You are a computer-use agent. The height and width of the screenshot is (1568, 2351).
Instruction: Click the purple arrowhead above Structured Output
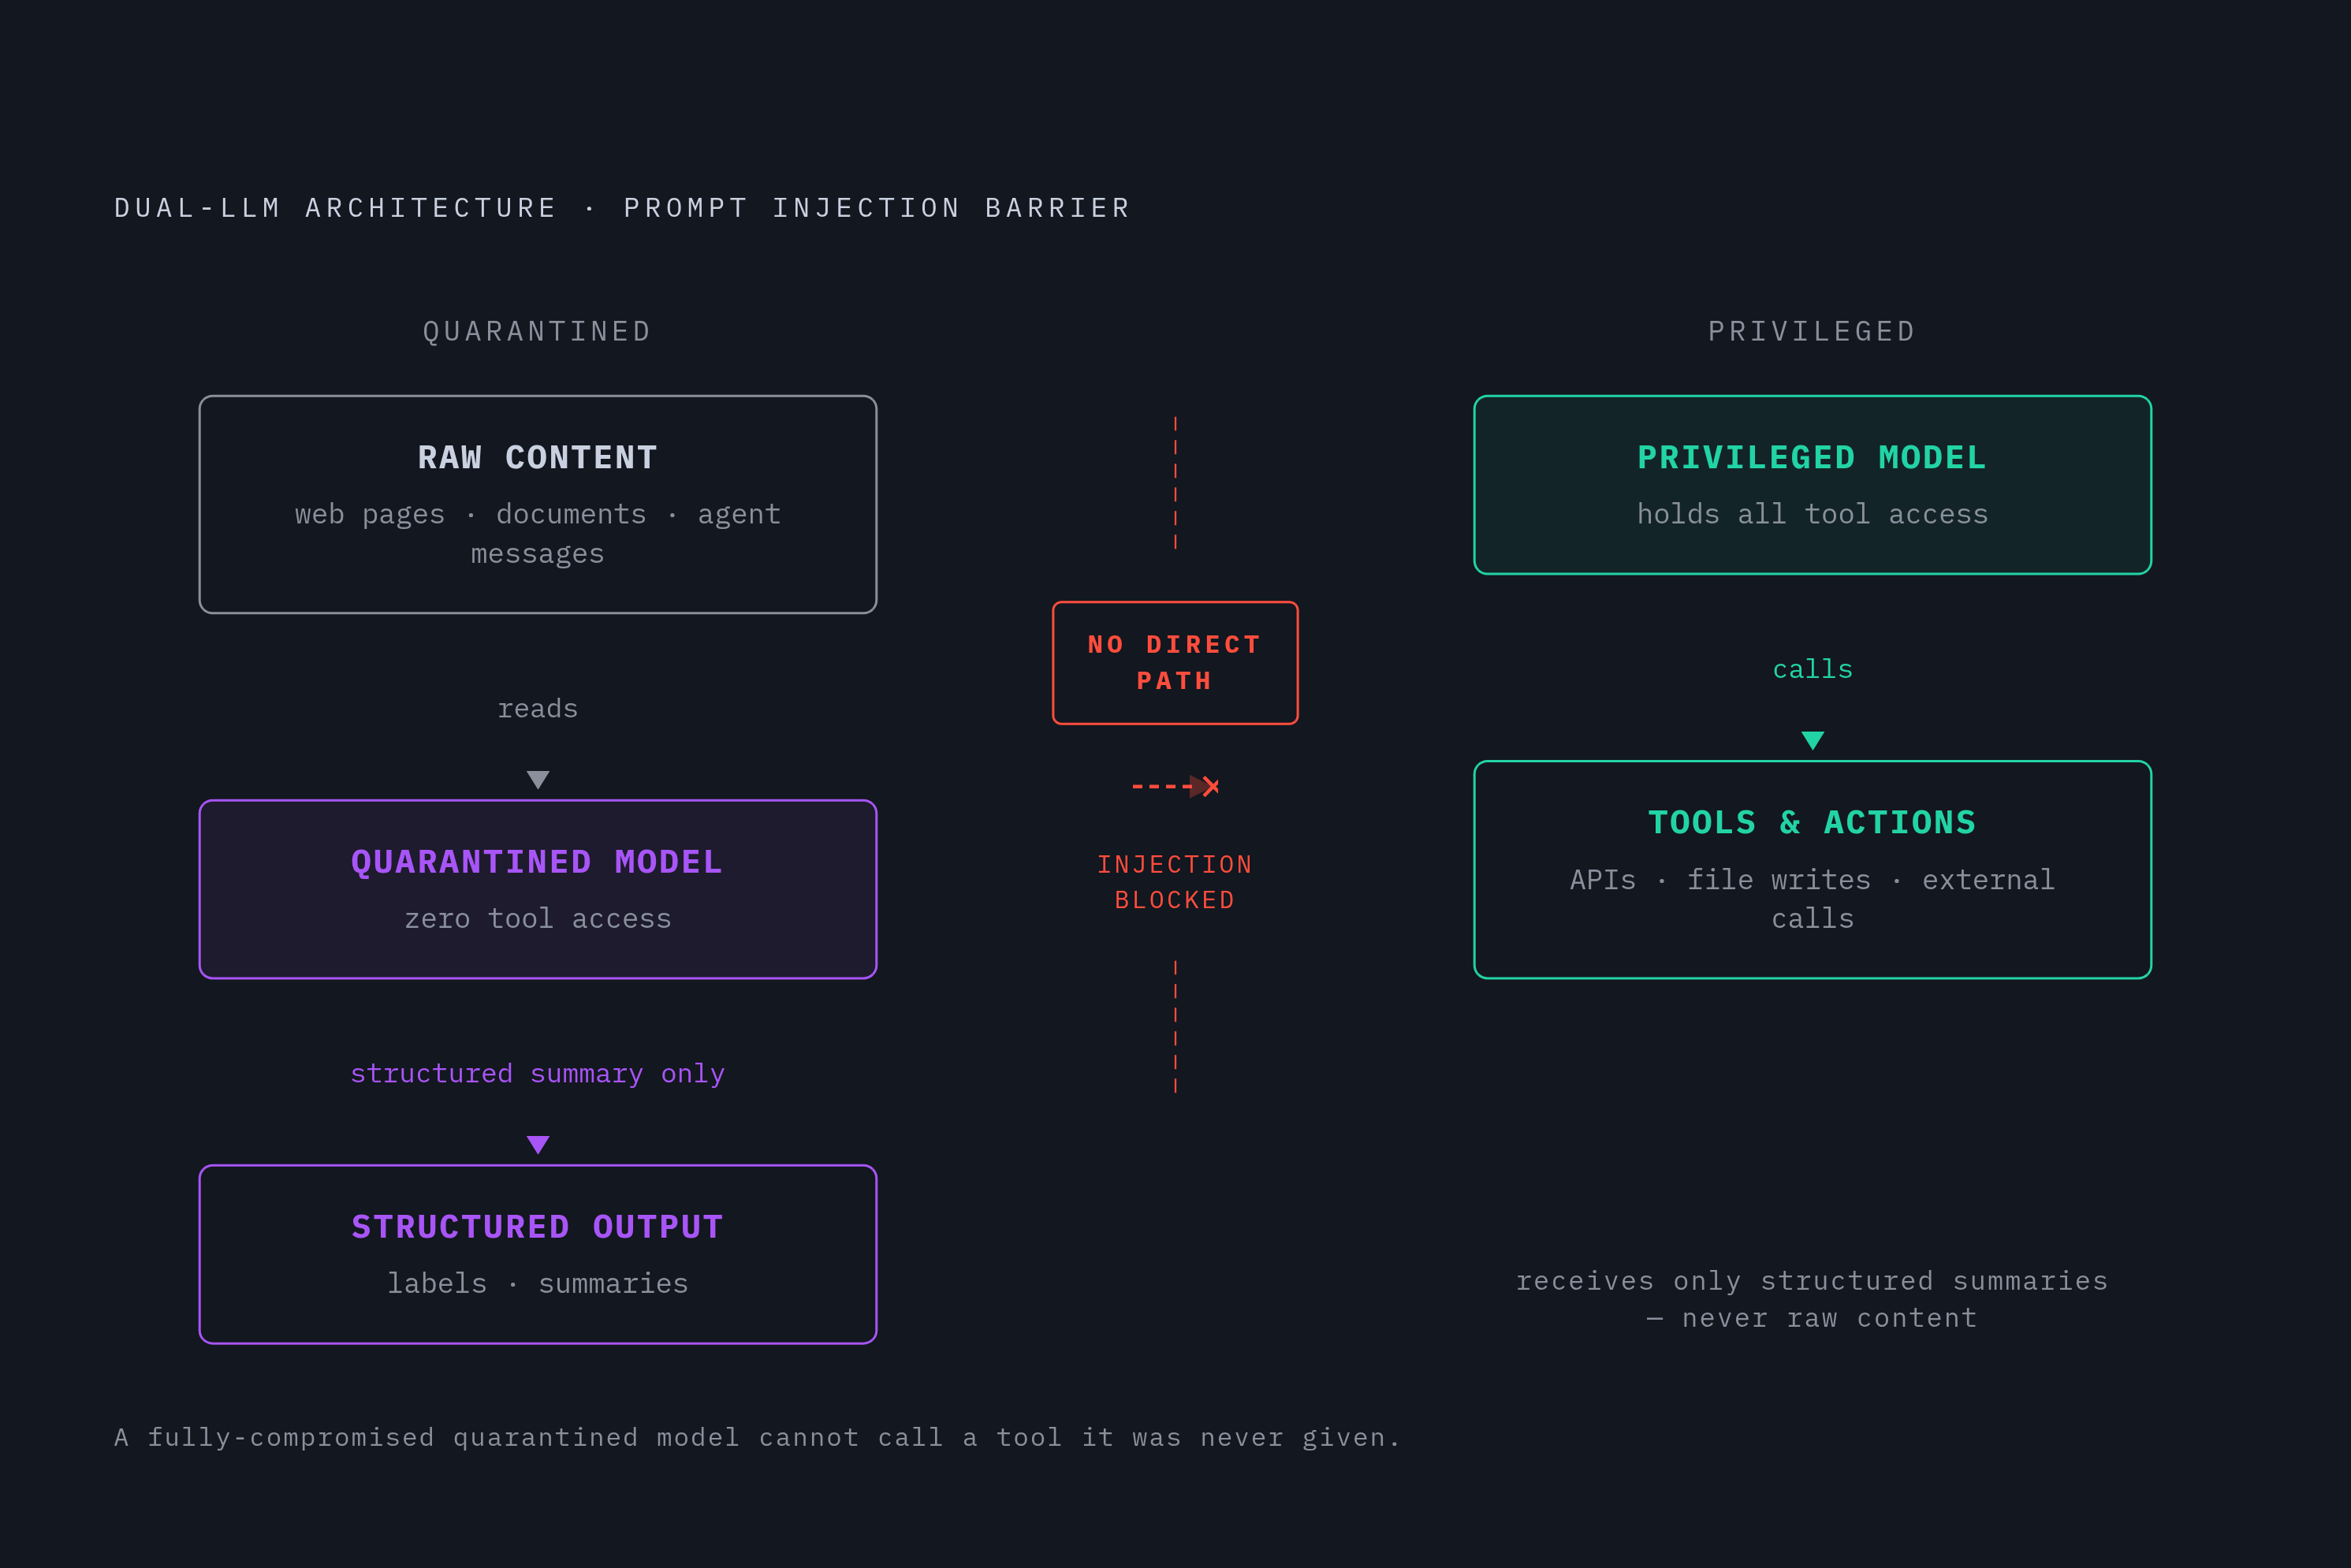[x=538, y=1144]
